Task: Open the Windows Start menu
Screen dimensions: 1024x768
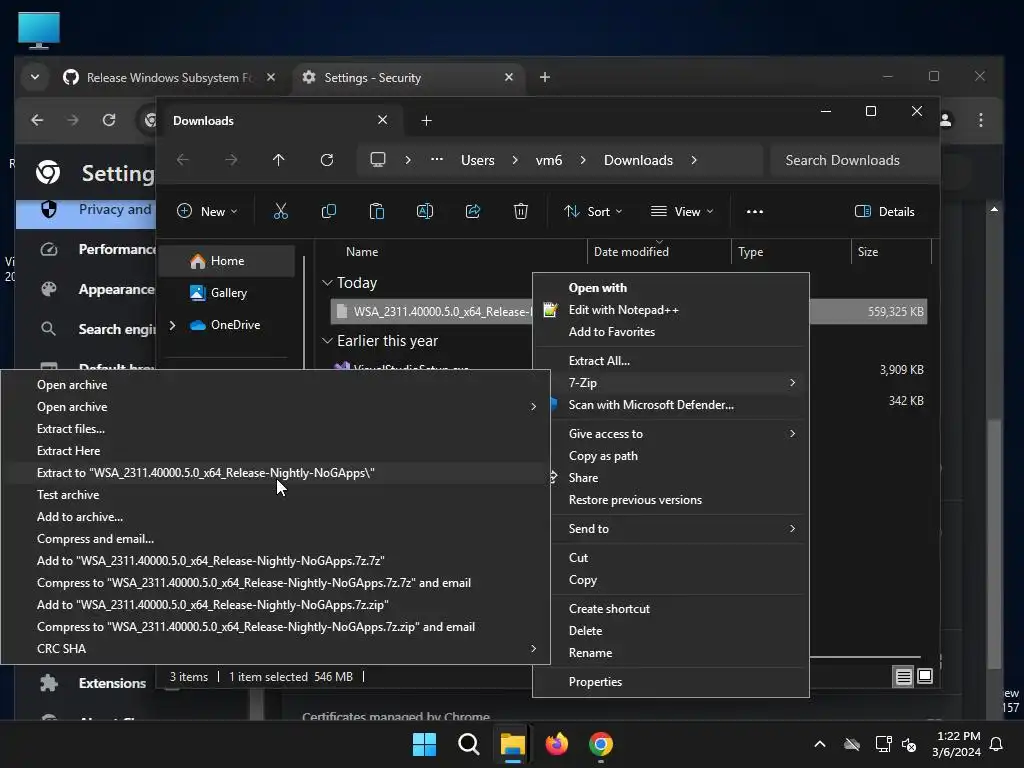Action: 424,744
